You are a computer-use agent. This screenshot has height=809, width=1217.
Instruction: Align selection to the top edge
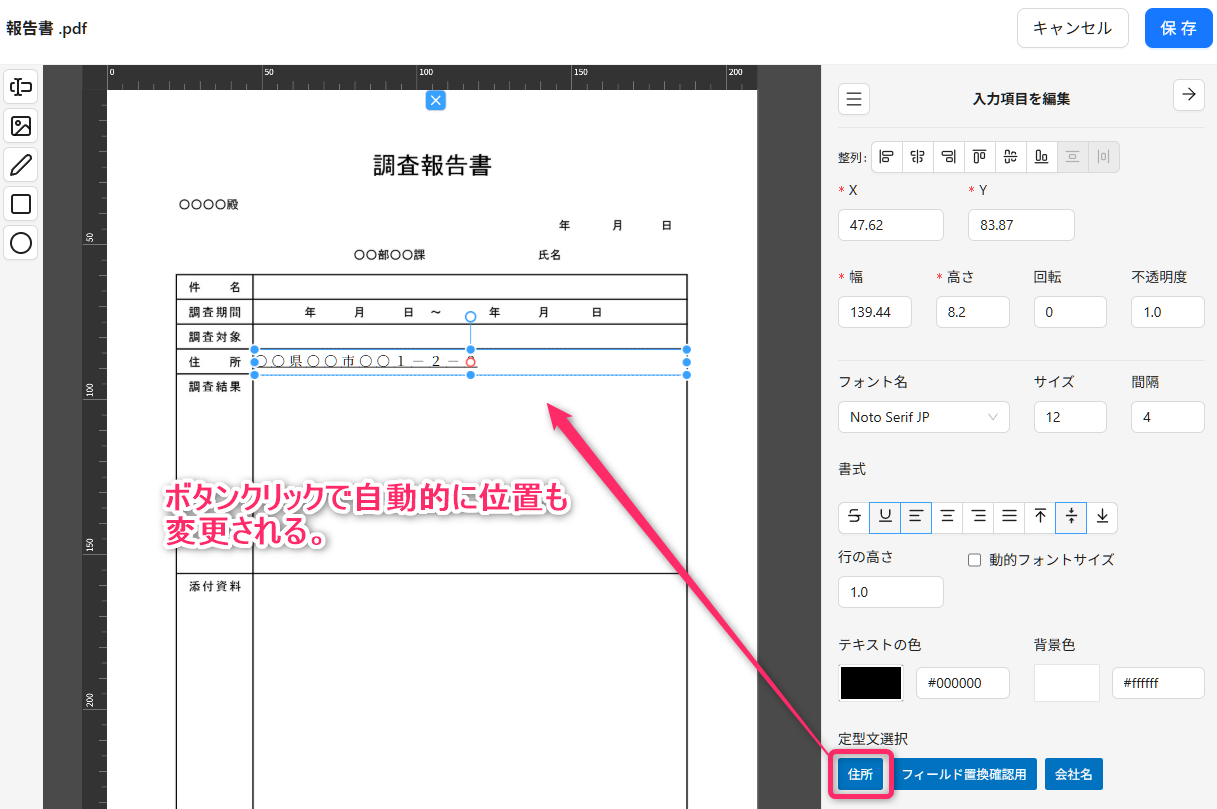[x=979, y=157]
